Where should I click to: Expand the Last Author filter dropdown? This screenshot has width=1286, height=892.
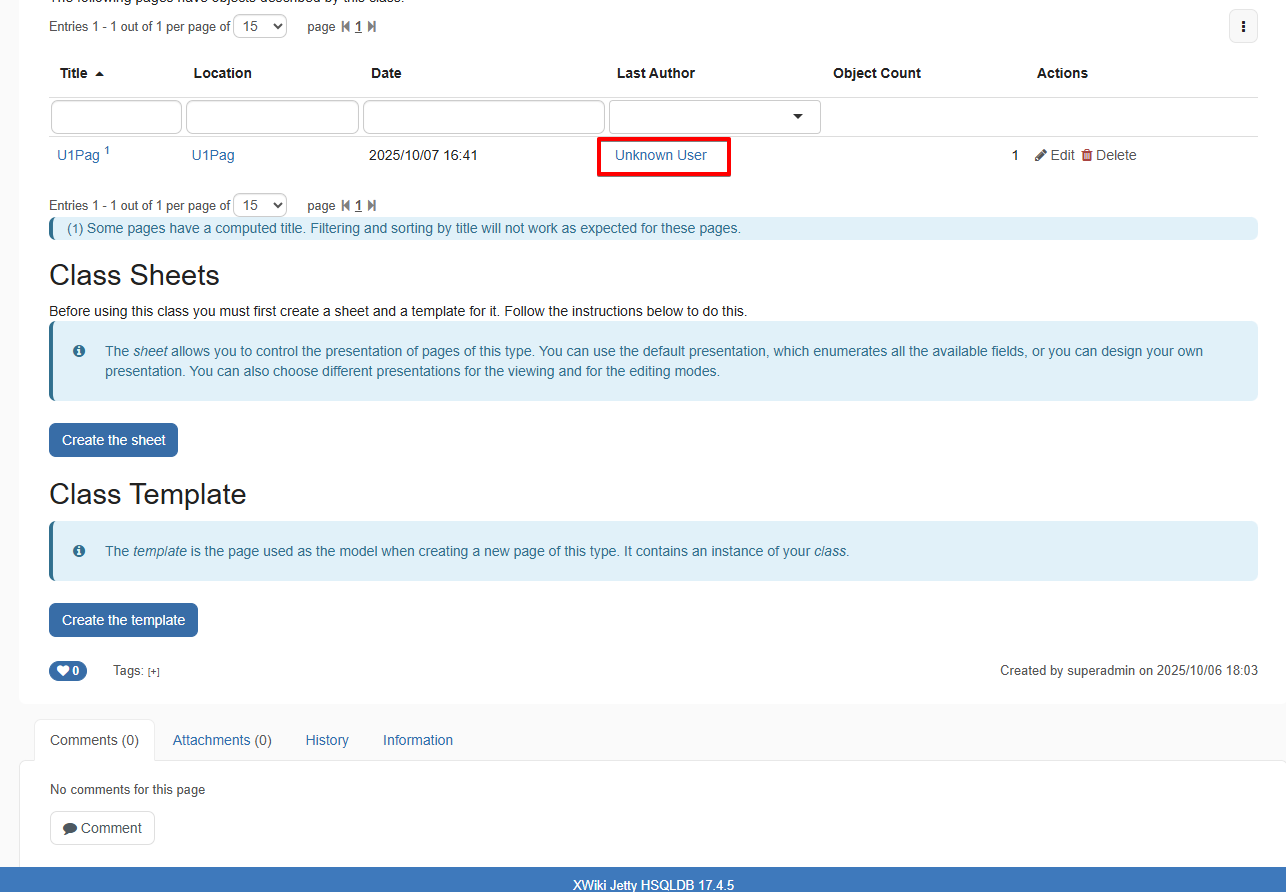[x=797, y=117]
